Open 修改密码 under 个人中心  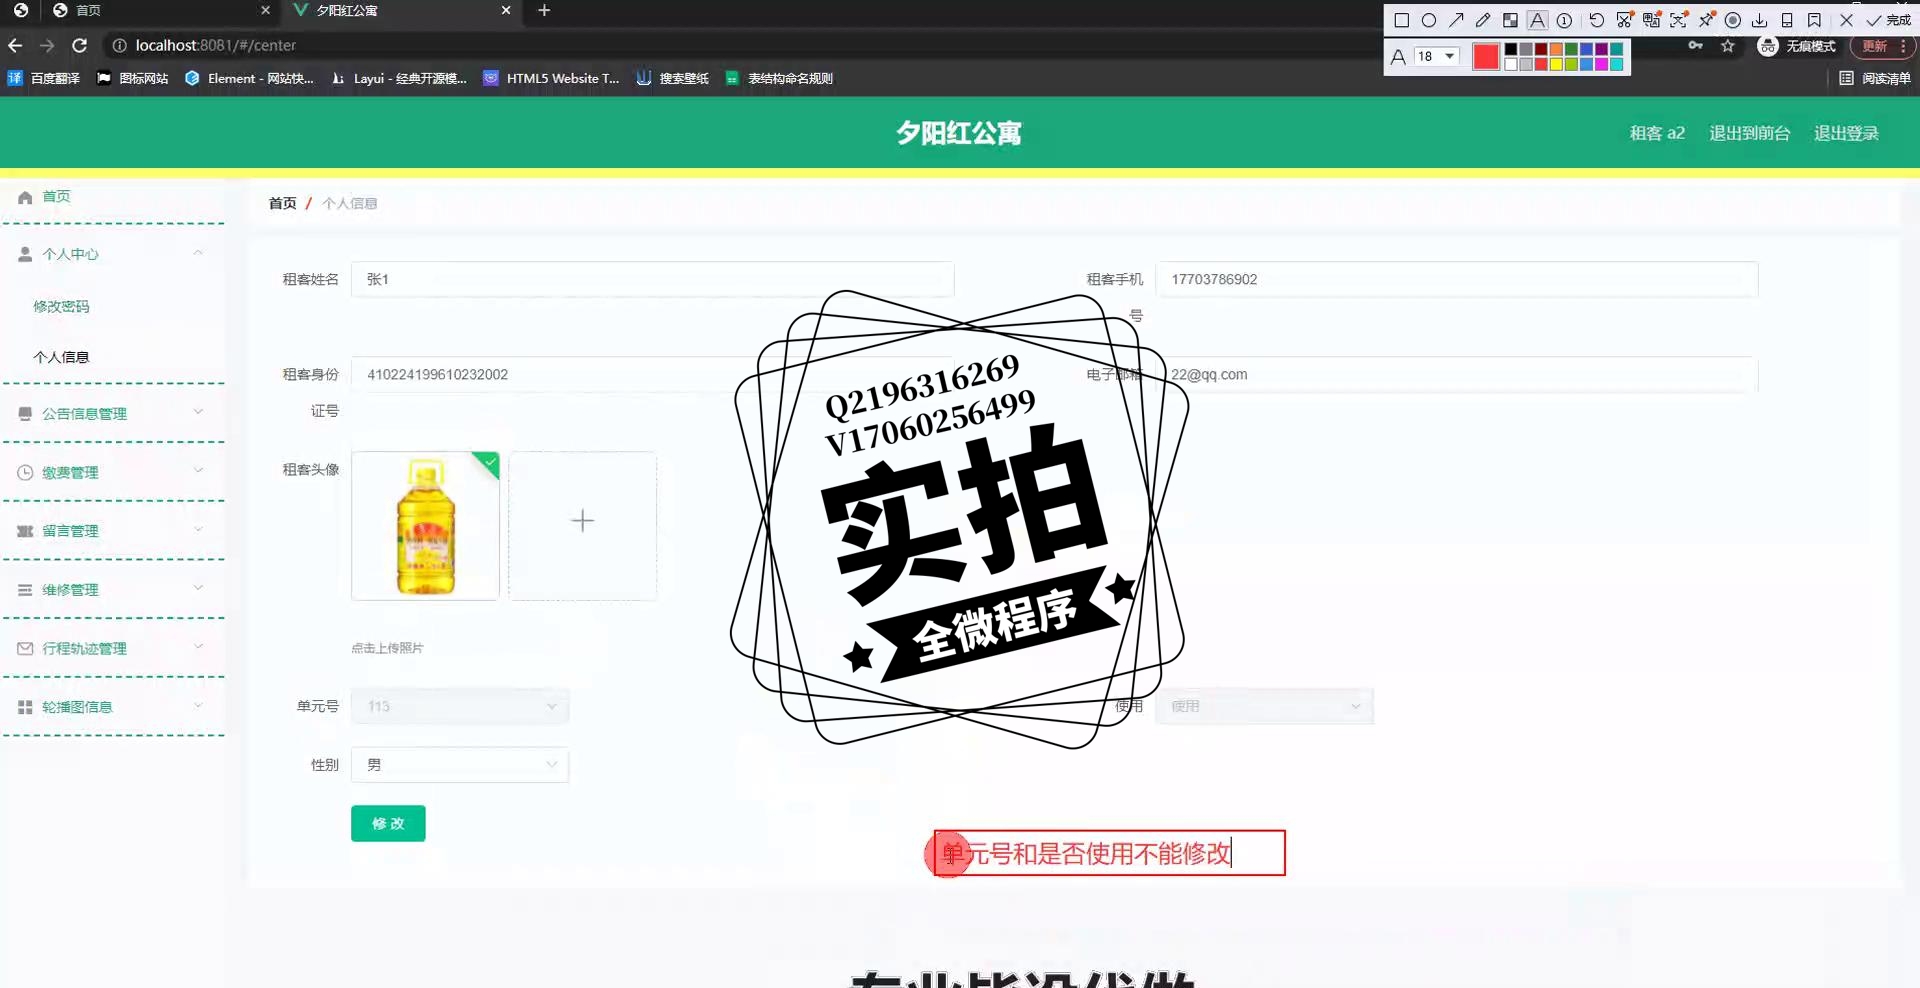[61, 306]
